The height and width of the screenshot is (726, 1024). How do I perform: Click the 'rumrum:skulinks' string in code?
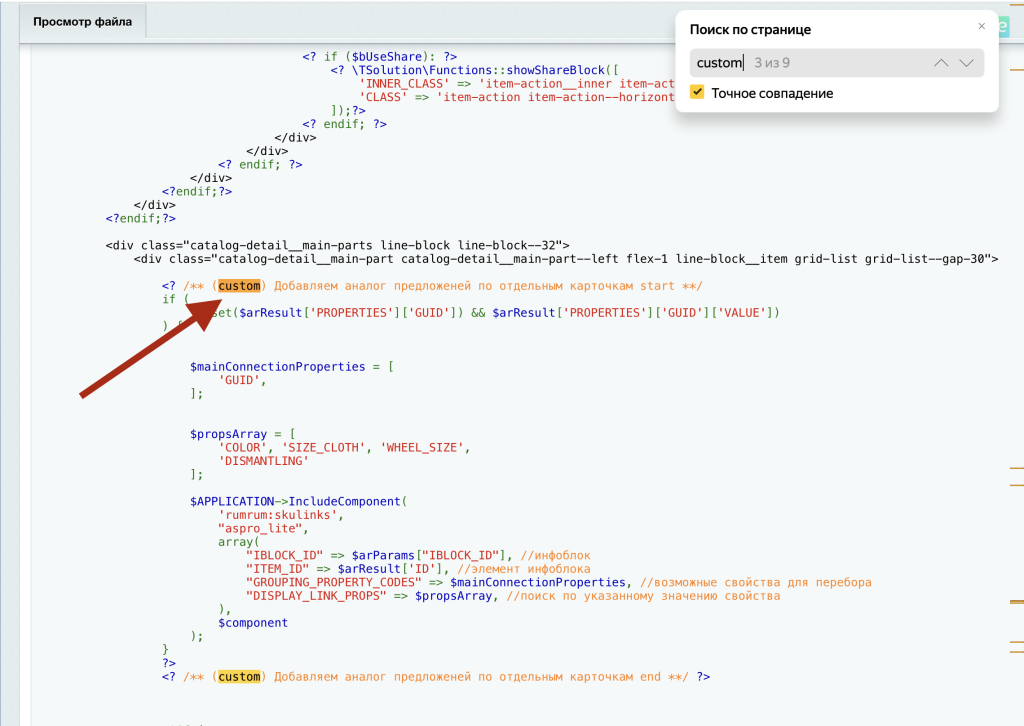(280, 515)
